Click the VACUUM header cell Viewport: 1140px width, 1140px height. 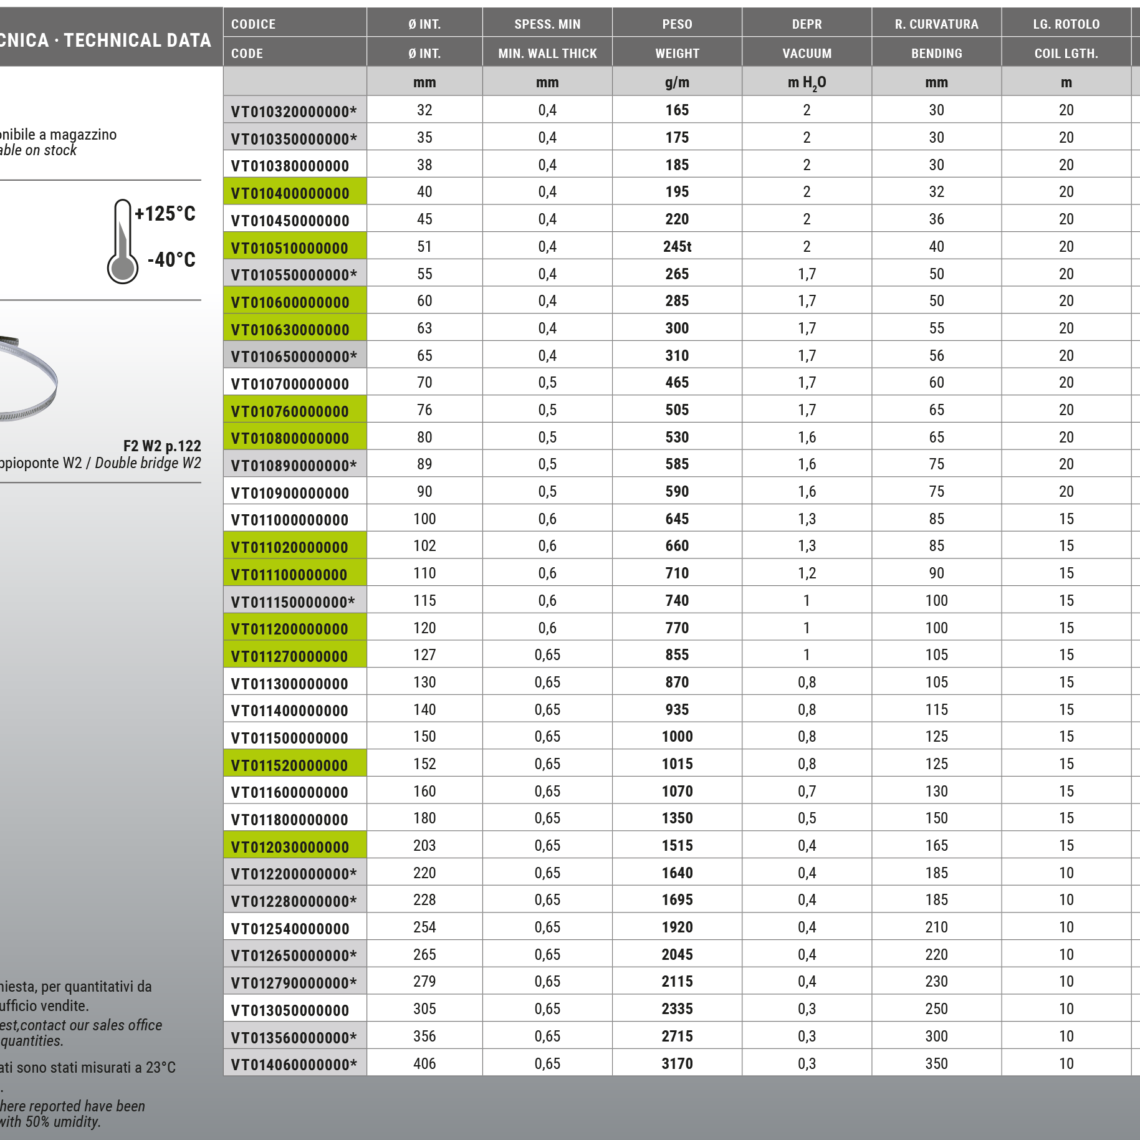pos(806,53)
